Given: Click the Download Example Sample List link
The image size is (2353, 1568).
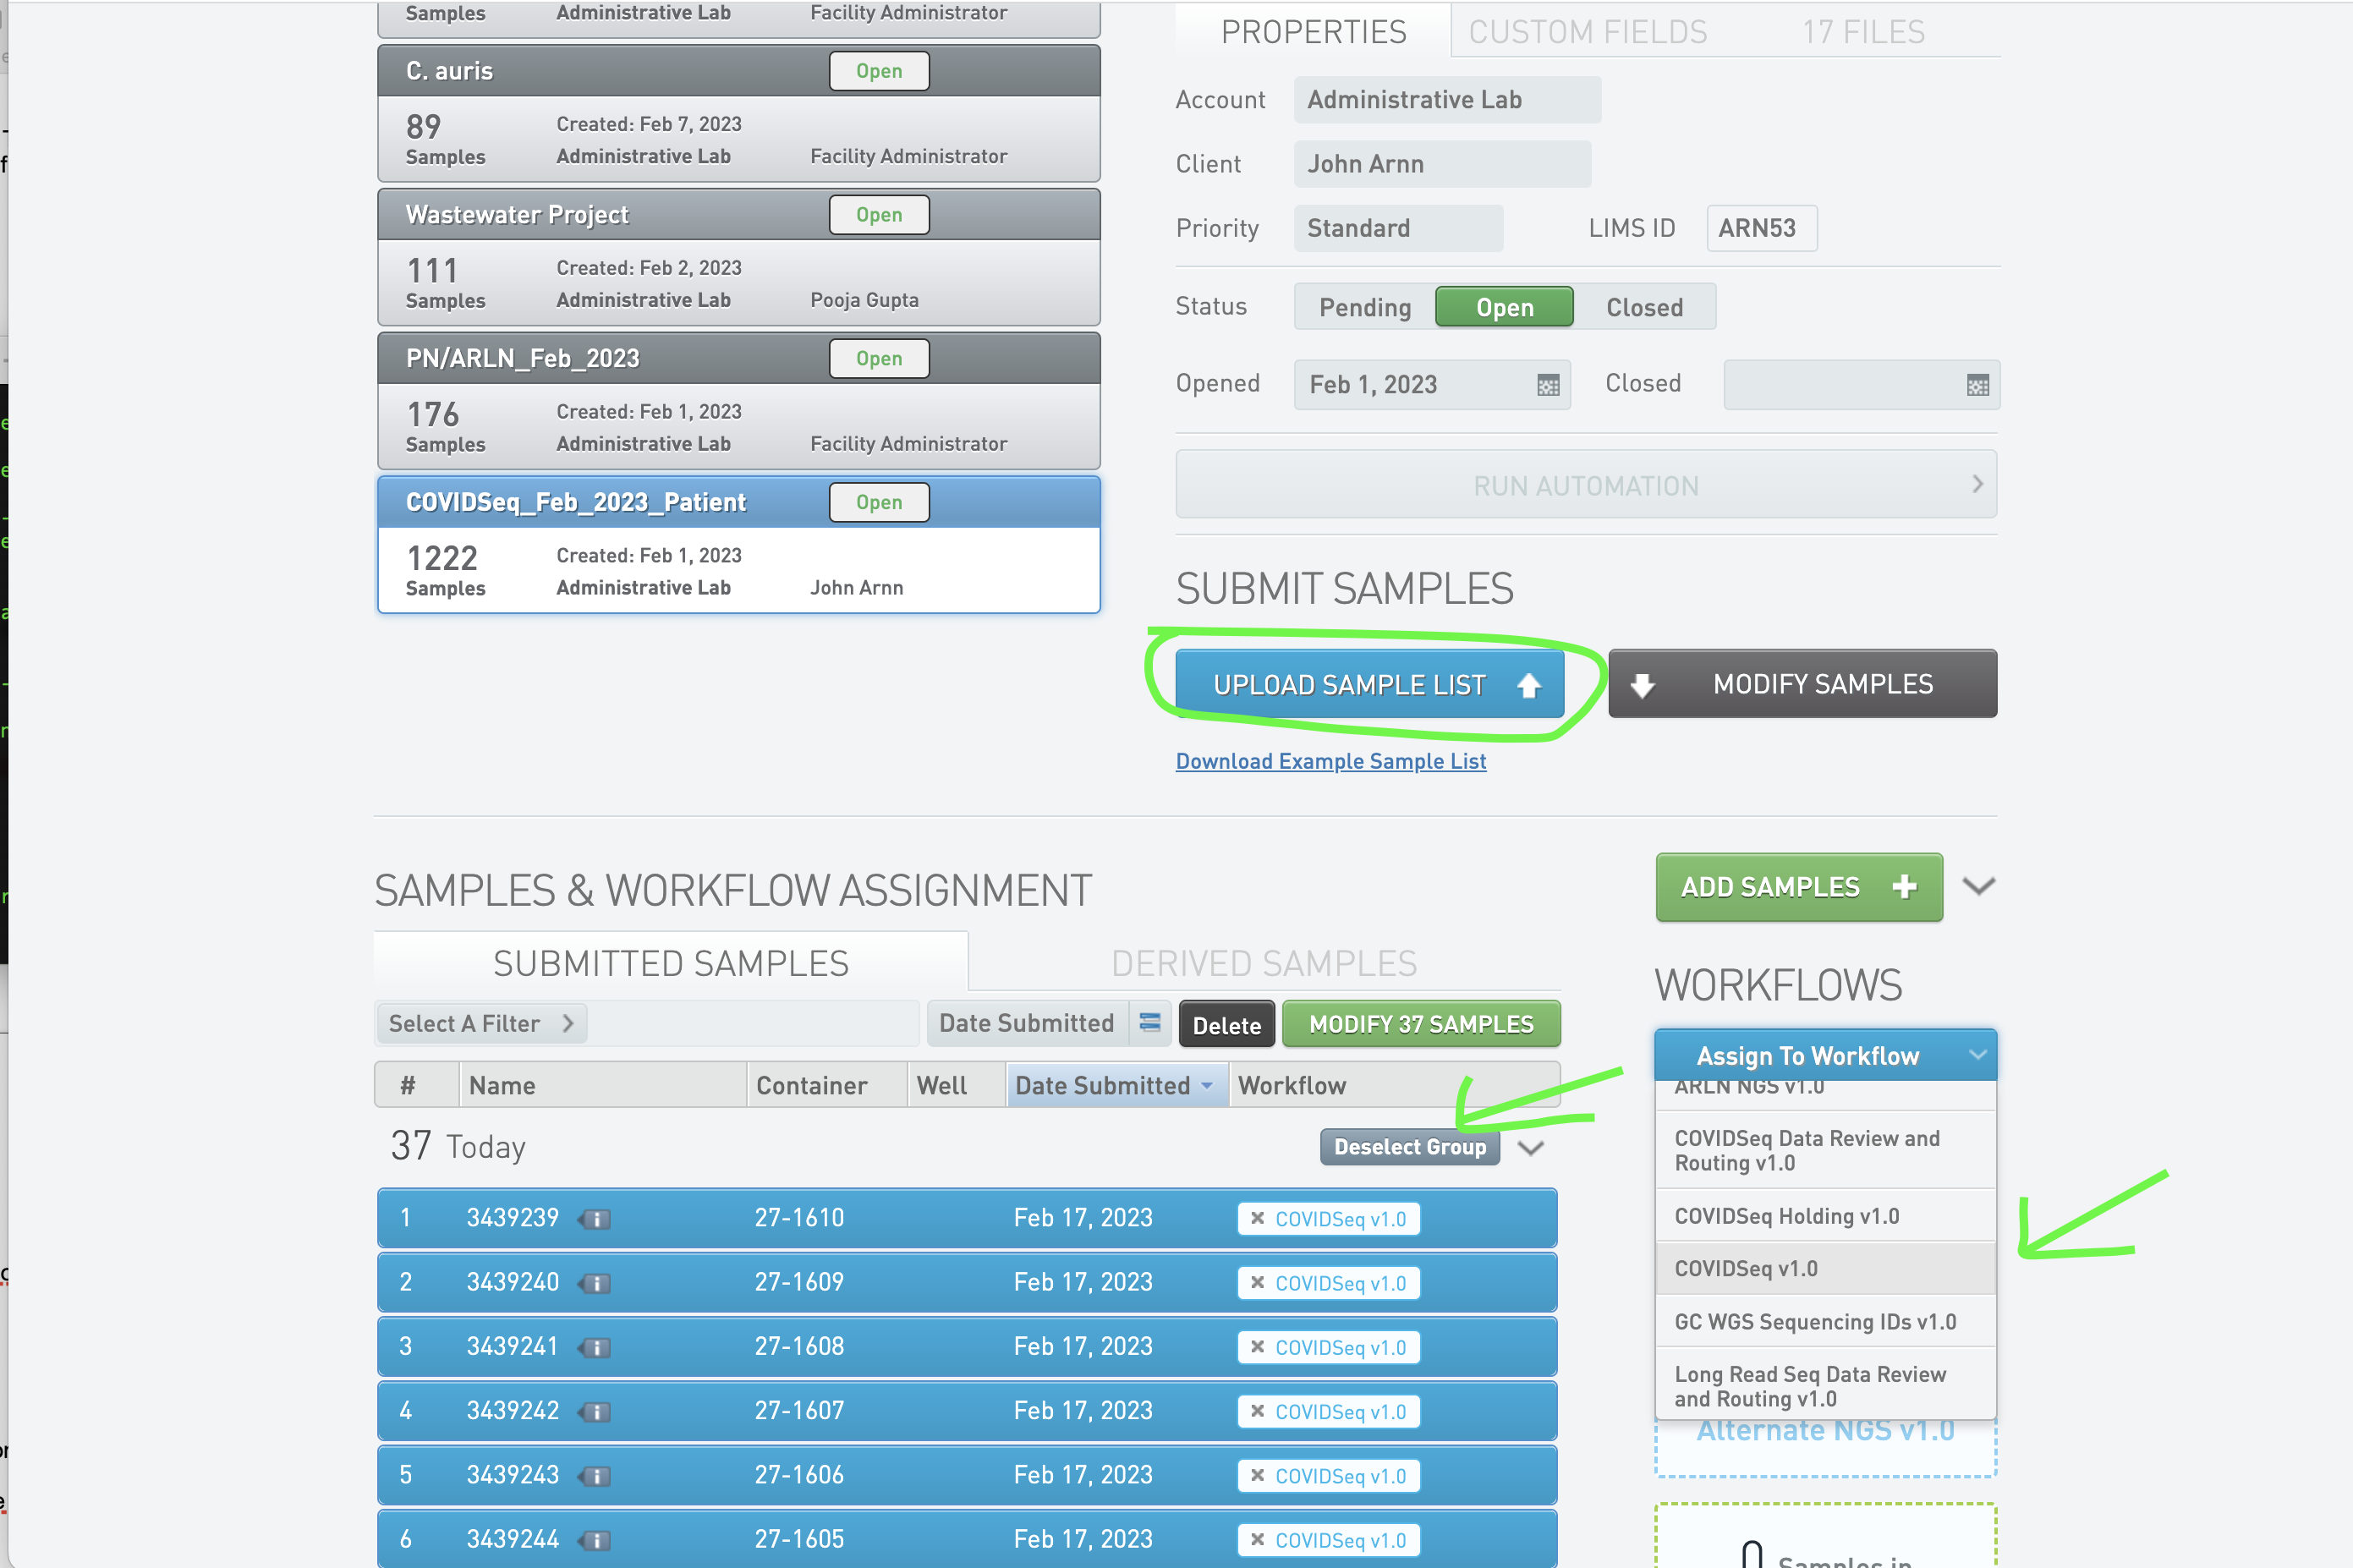Looking at the screenshot, I should click(x=1331, y=761).
